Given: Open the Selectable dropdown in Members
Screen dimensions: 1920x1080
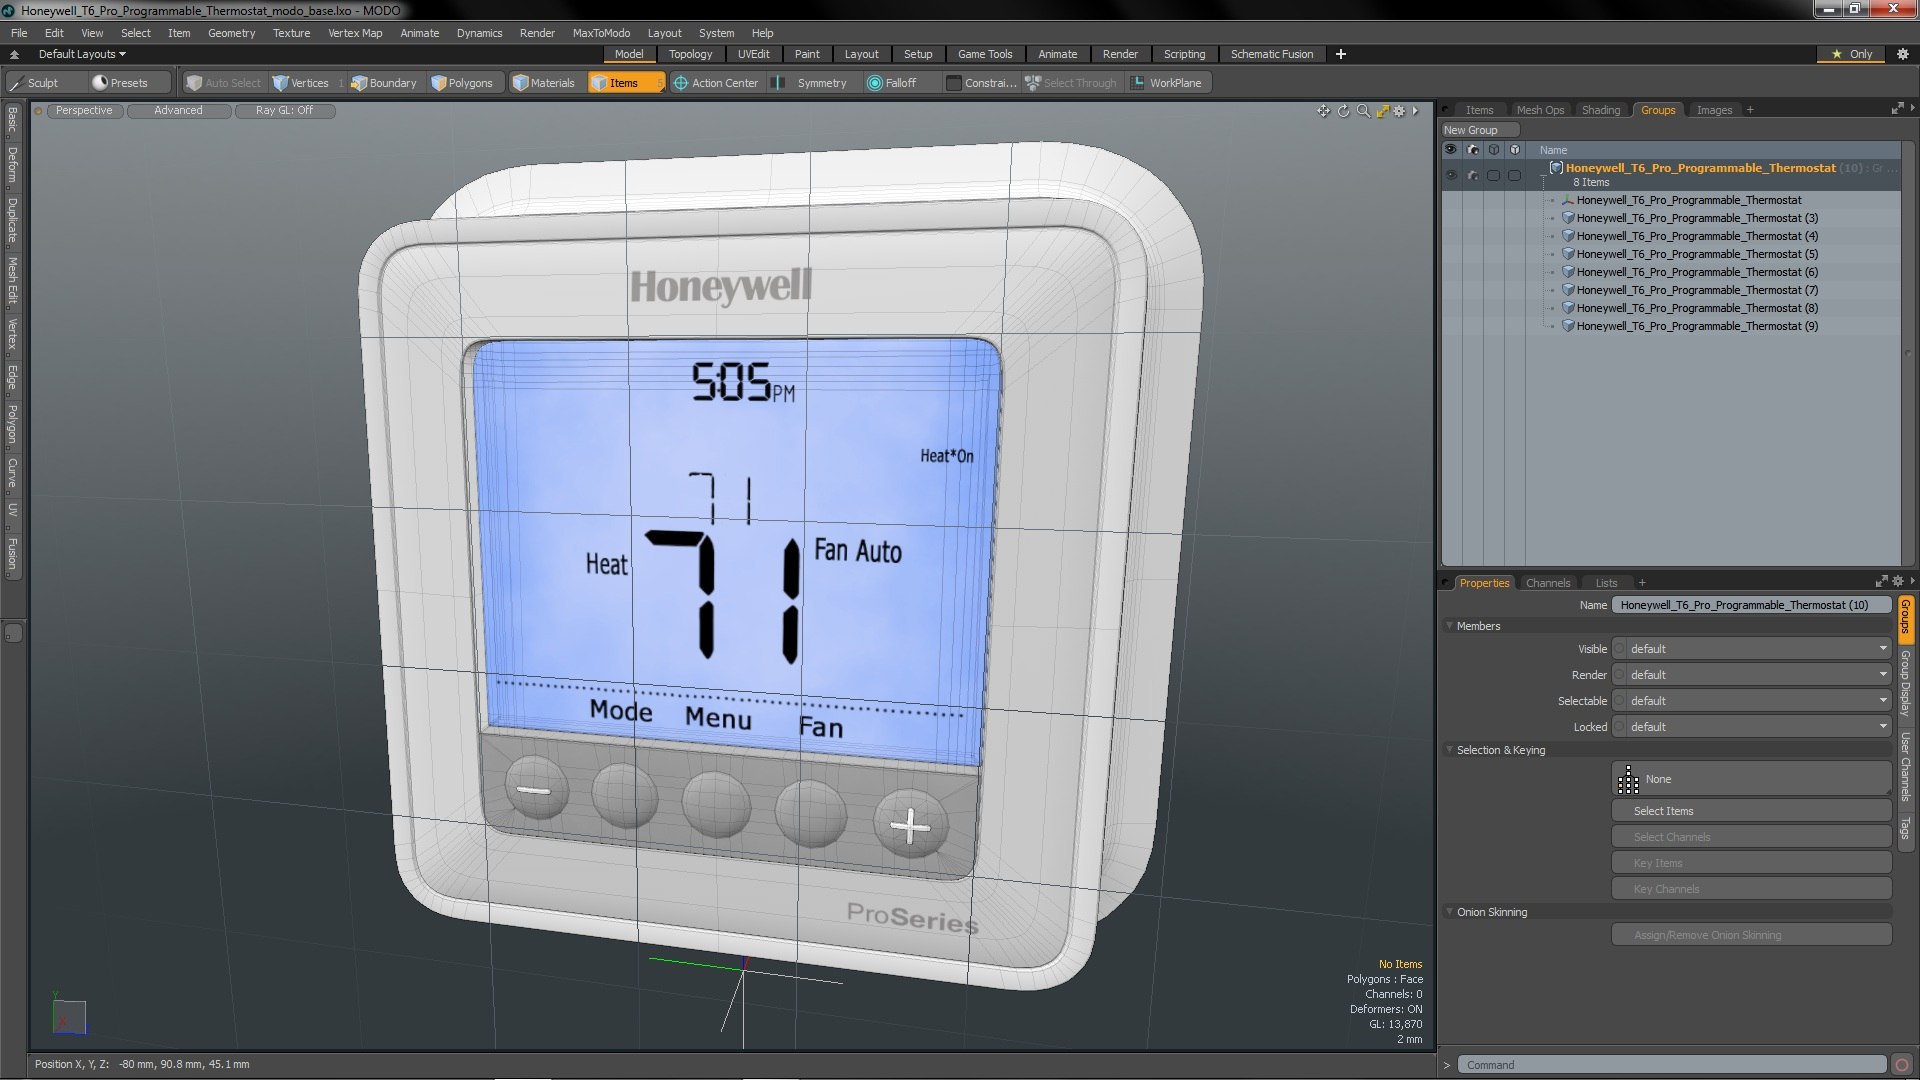Looking at the screenshot, I should (1752, 701).
